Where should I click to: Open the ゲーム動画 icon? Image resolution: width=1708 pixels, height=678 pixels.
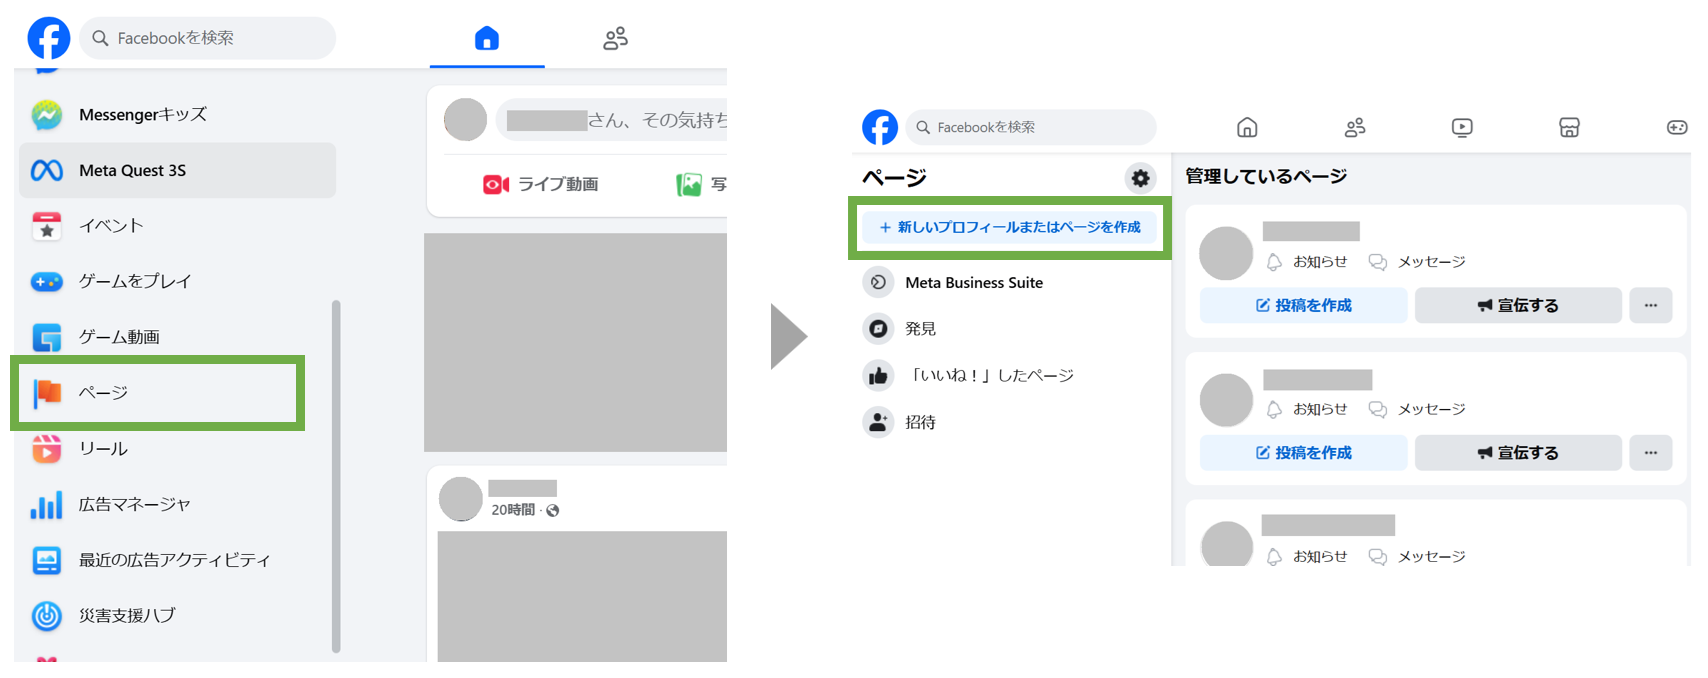pyautogui.click(x=47, y=337)
